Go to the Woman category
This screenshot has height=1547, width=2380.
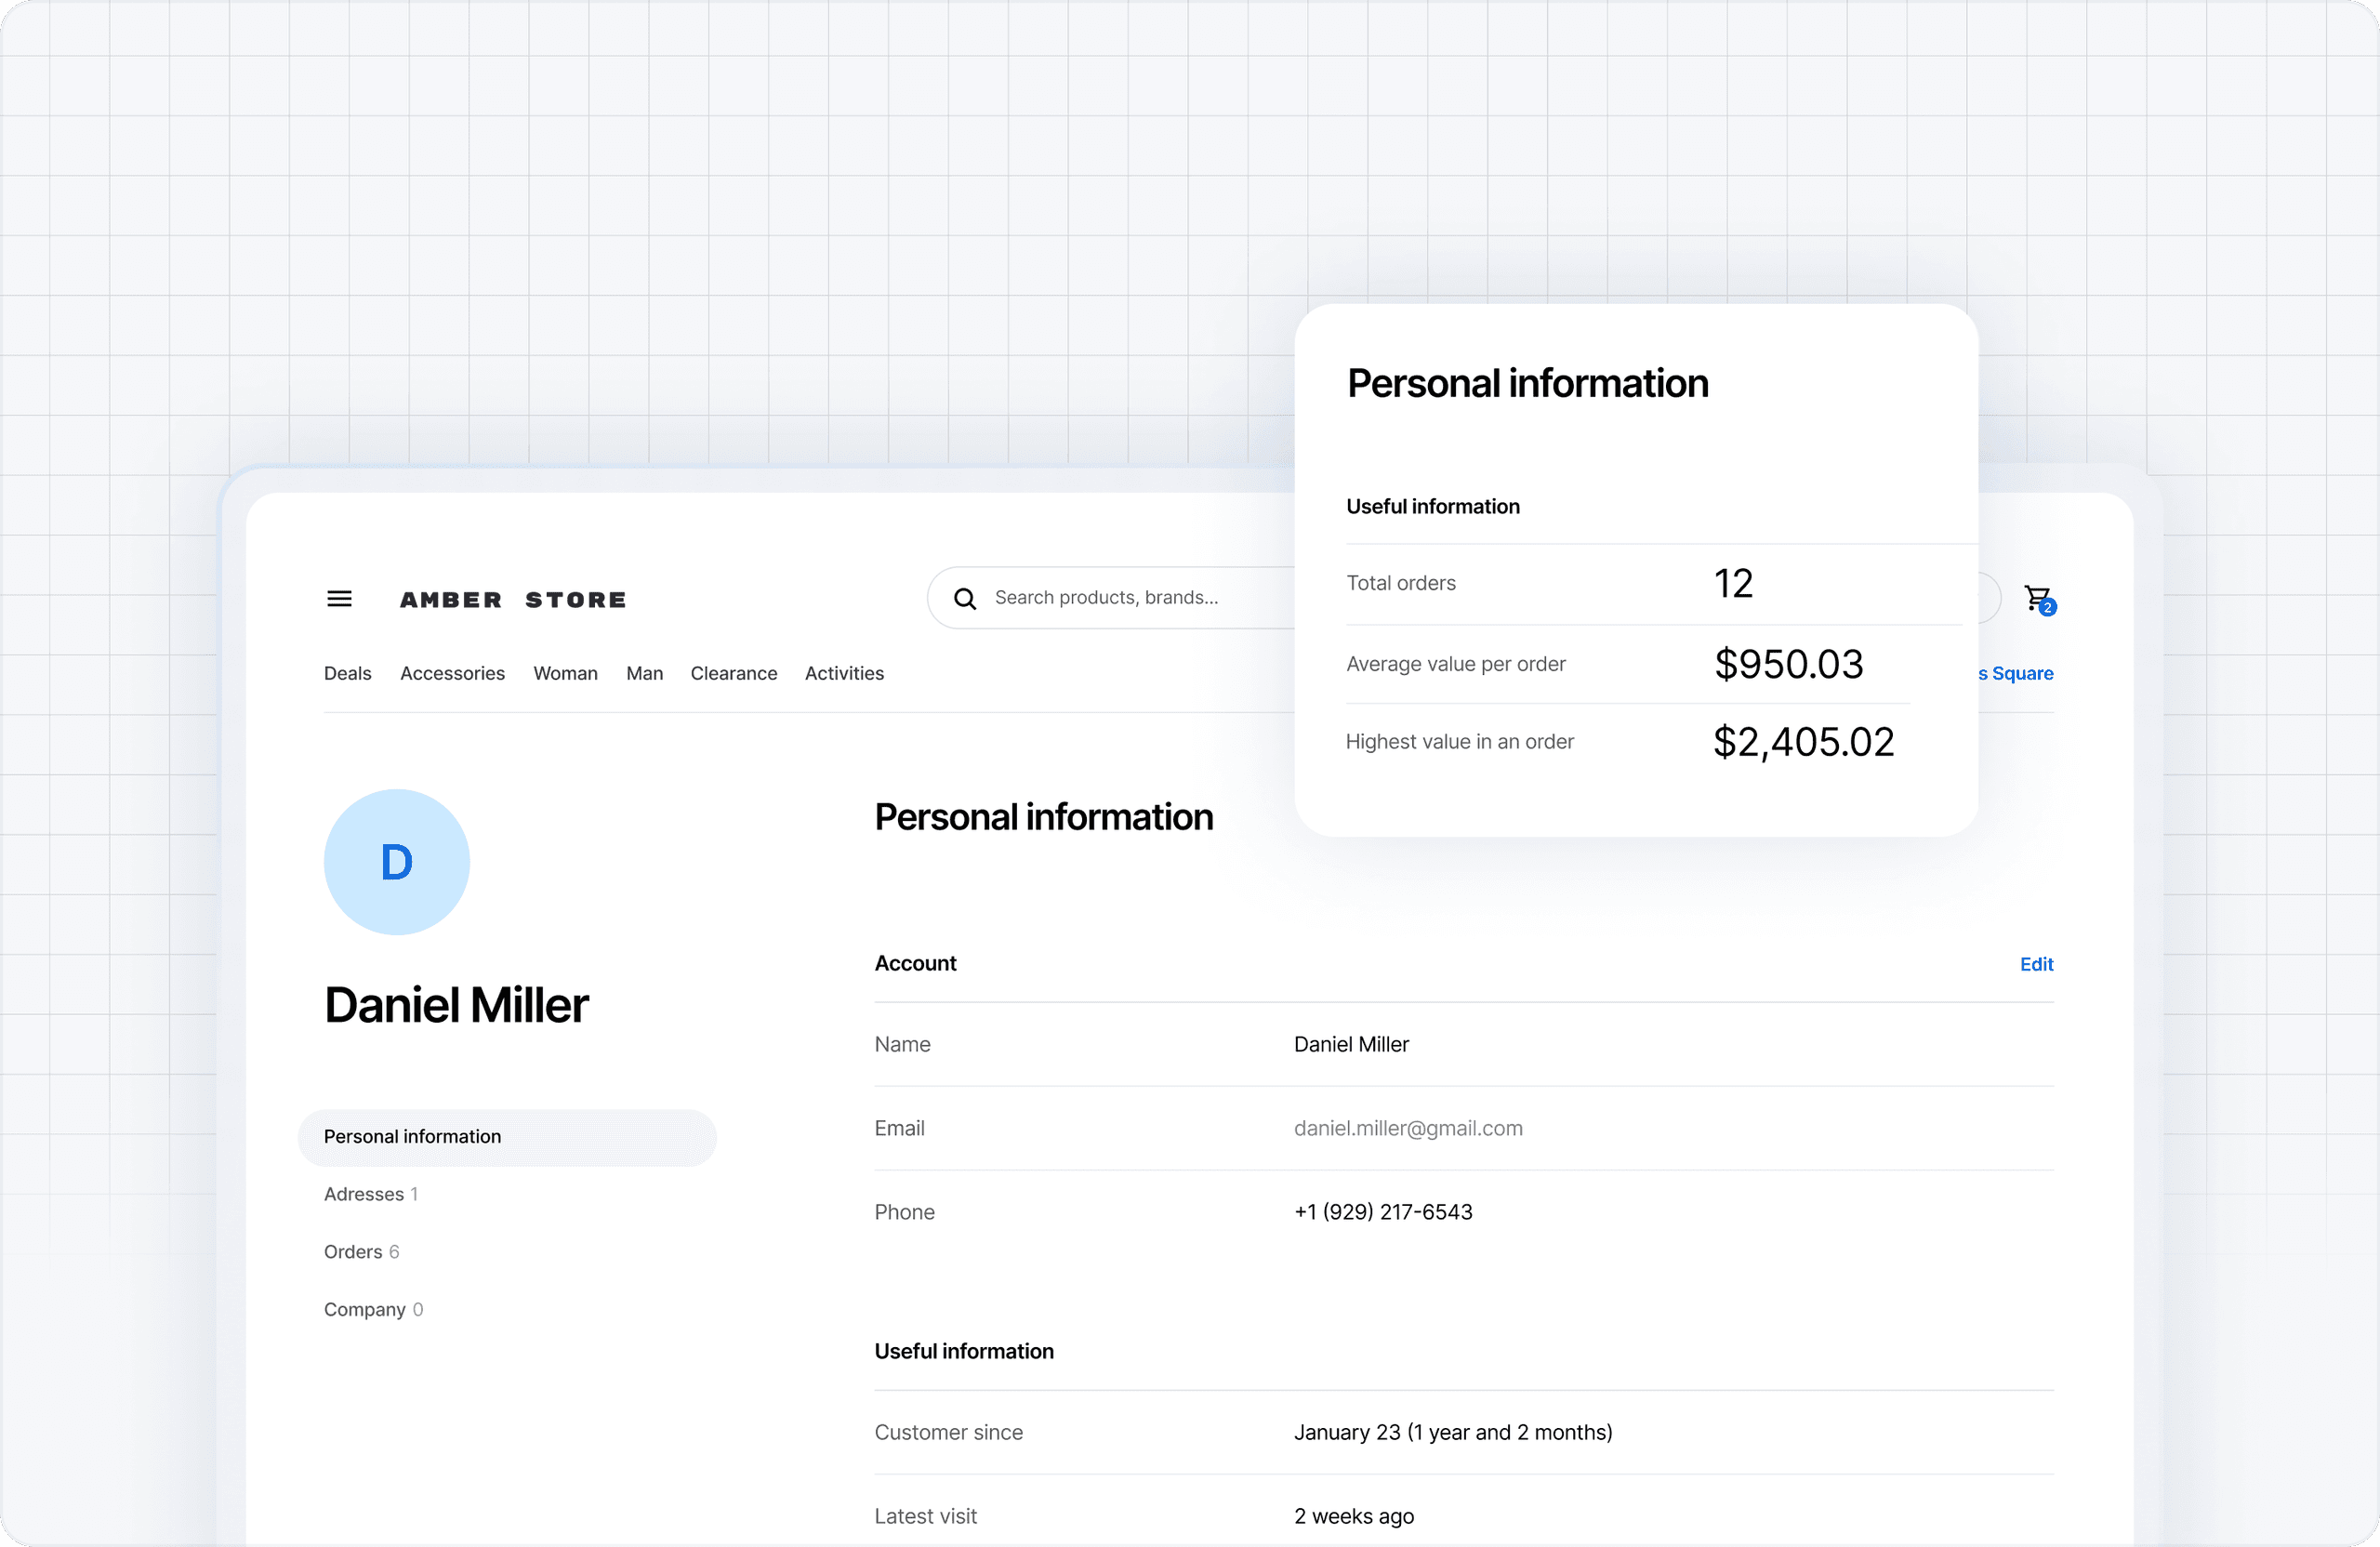click(565, 673)
